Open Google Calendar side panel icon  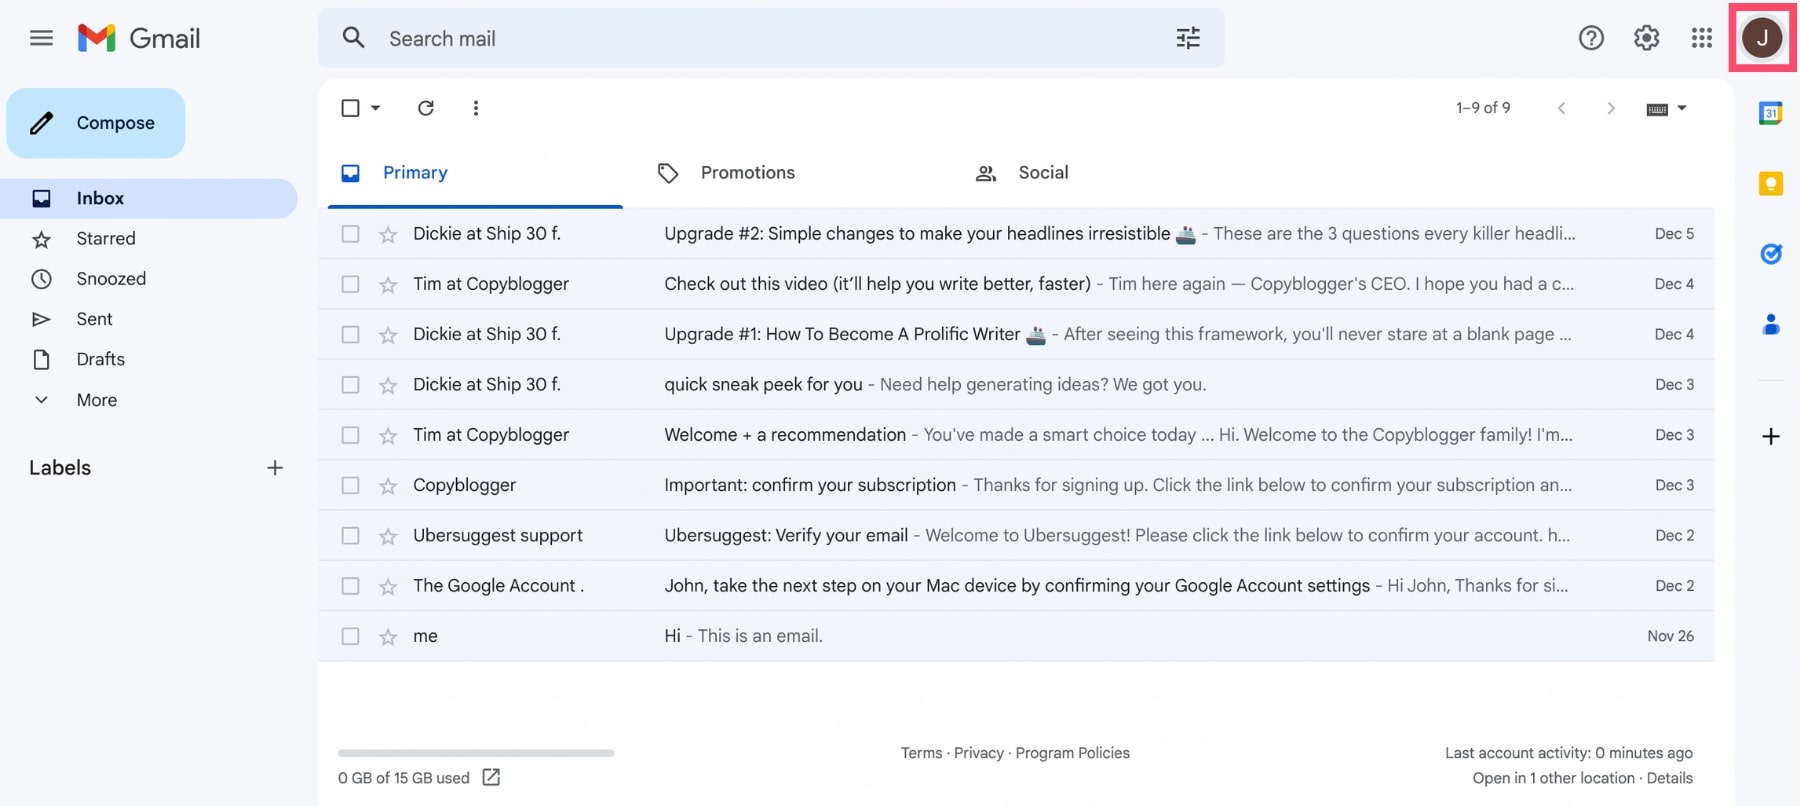tap(1770, 113)
